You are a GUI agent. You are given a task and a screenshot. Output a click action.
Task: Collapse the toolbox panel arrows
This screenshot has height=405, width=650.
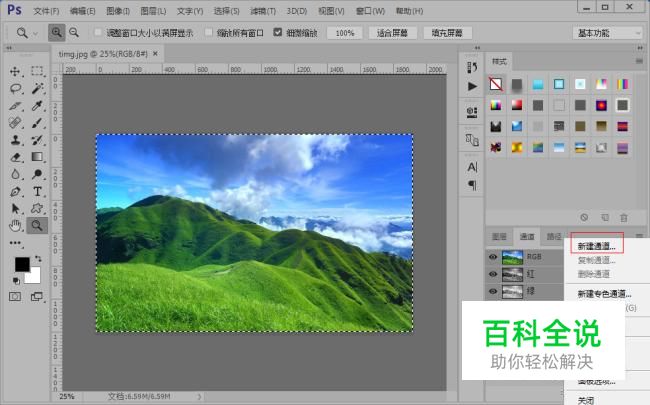(x=8, y=48)
